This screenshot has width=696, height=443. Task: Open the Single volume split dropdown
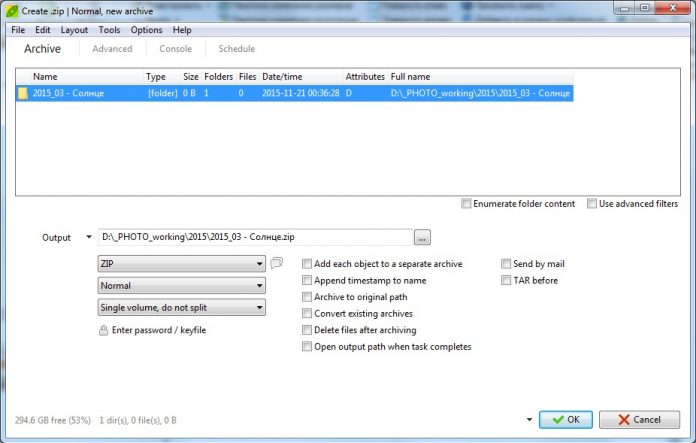tap(181, 307)
